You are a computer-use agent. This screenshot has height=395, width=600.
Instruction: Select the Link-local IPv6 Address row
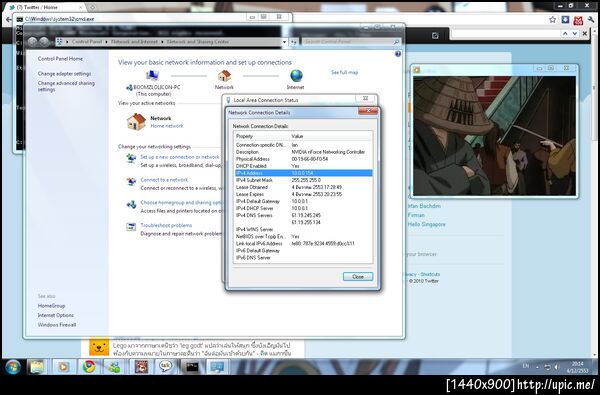point(303,243)
